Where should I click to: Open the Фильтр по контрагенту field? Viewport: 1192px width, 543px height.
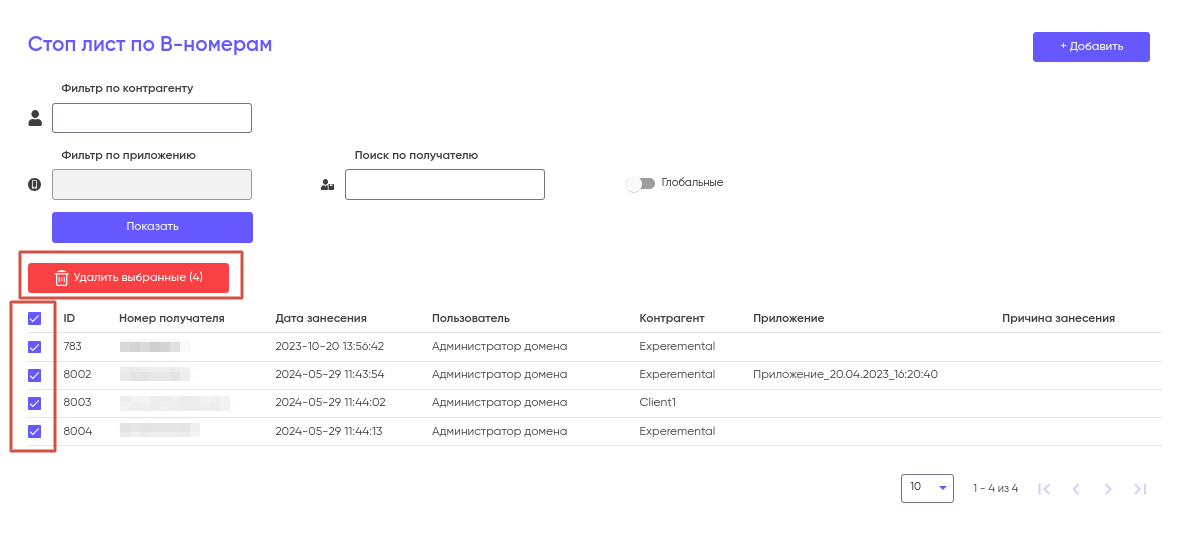click(152, 118)
